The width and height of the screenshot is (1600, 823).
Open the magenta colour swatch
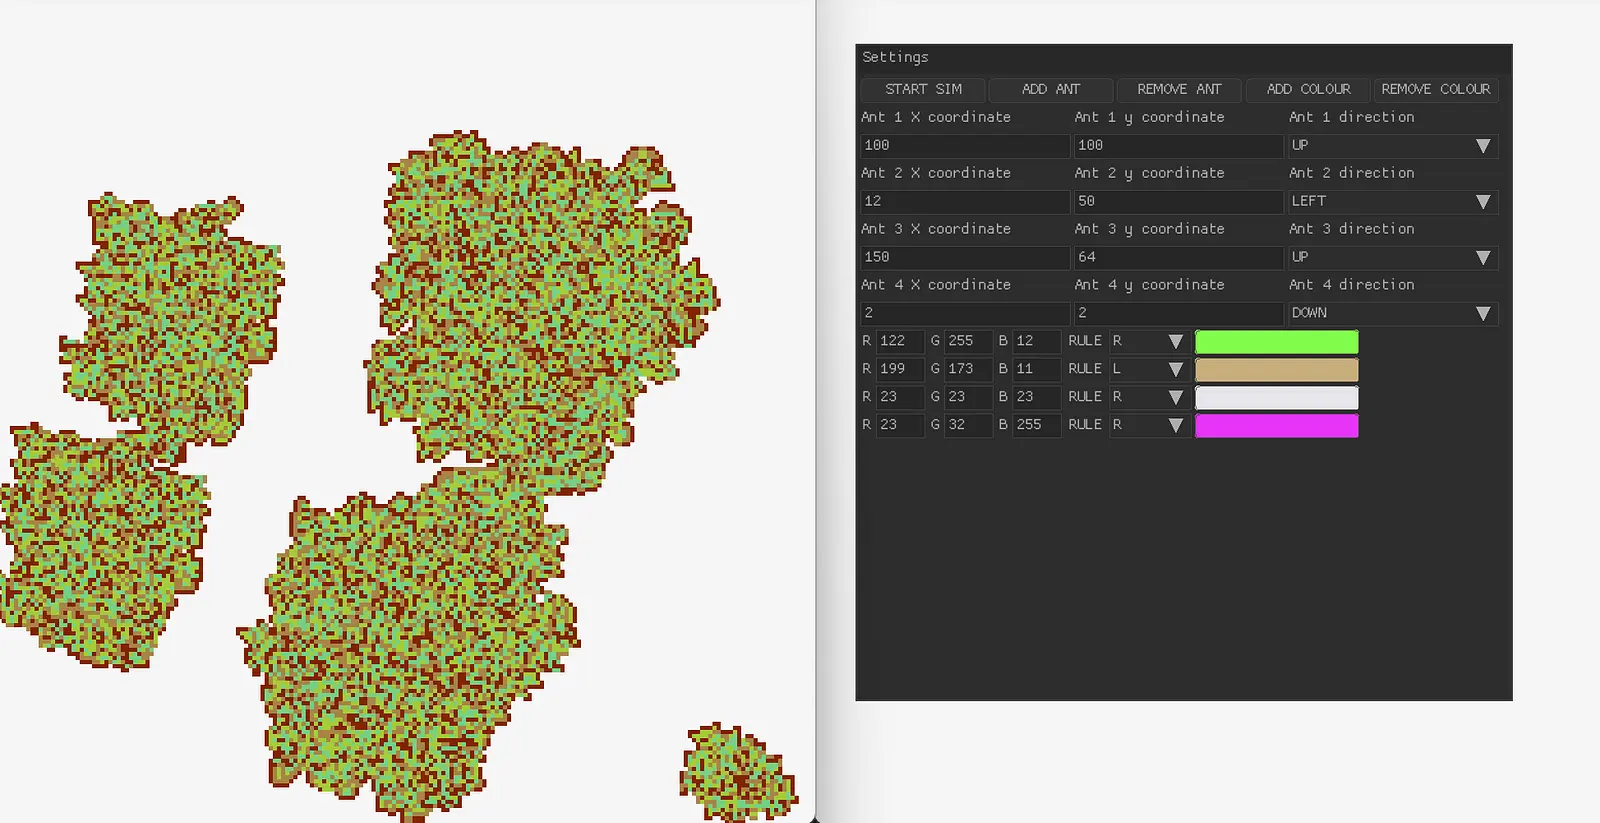coord(1276,426)
